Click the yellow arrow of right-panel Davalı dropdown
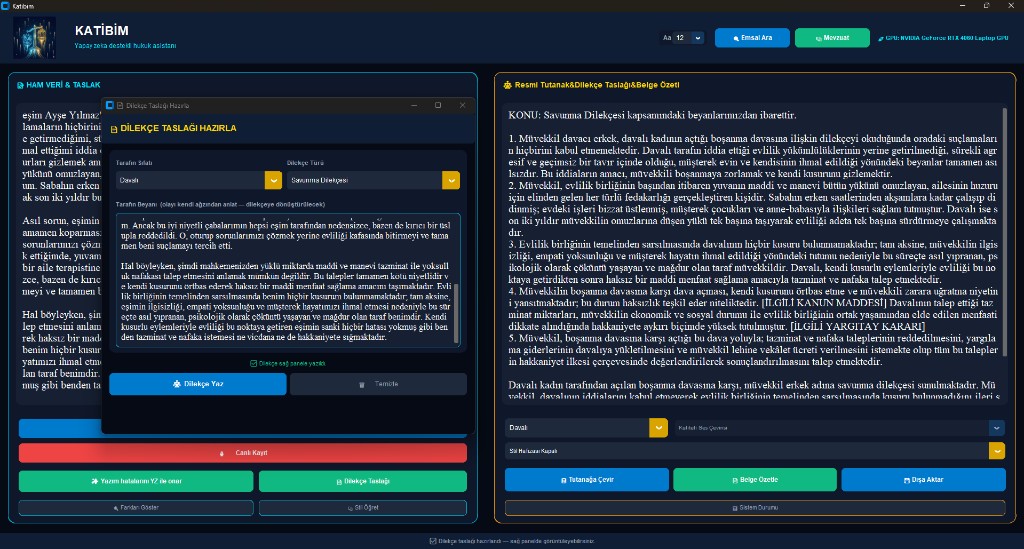Viewport: 1024px width, 549px height. [658, 428]
